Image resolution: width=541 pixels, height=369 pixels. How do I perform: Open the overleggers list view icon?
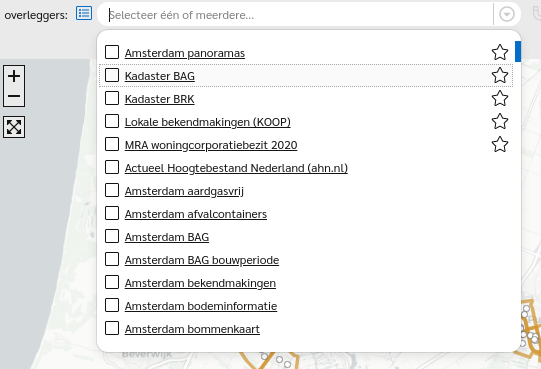click(84, 13)
